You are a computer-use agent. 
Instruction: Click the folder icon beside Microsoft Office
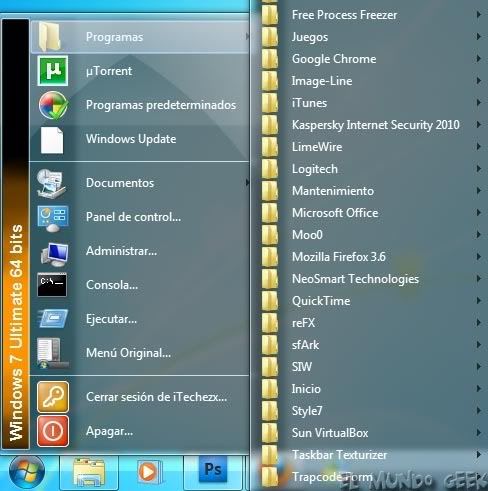click(270, 213)
